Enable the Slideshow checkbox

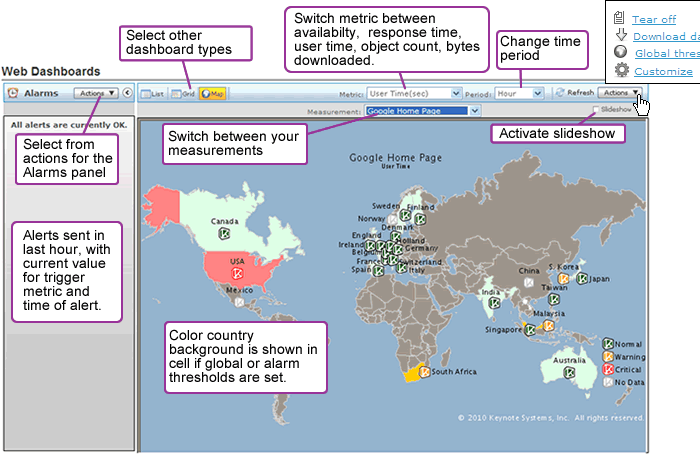click(x=597, y=110)
